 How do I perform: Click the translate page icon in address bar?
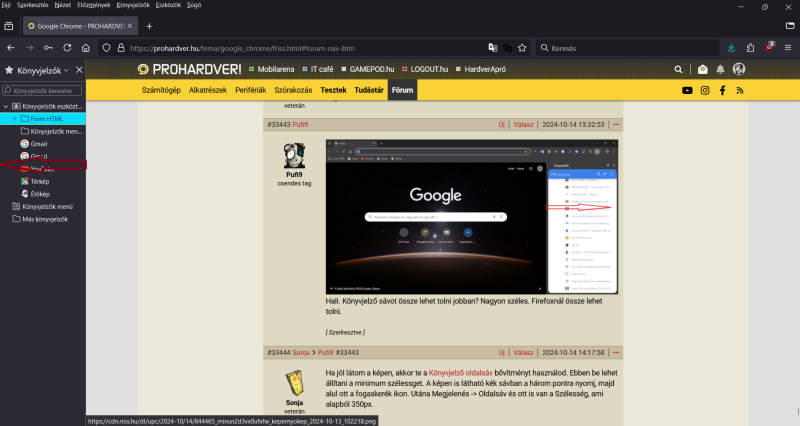tap(492, 48)
